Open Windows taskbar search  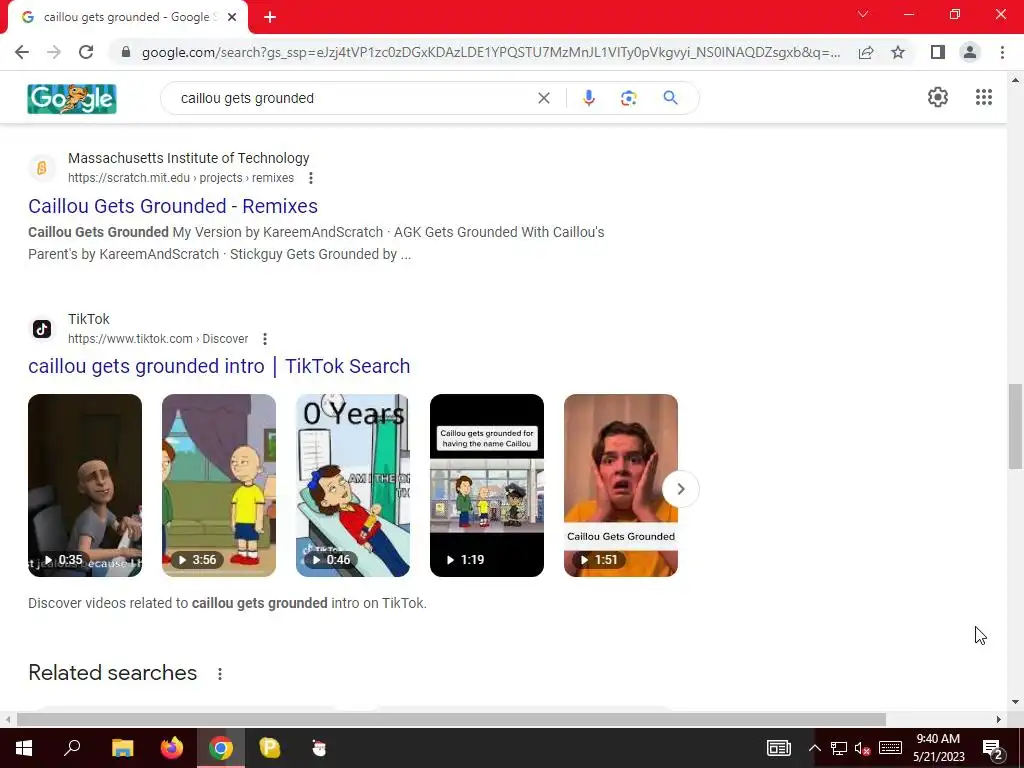pos(72,748)
